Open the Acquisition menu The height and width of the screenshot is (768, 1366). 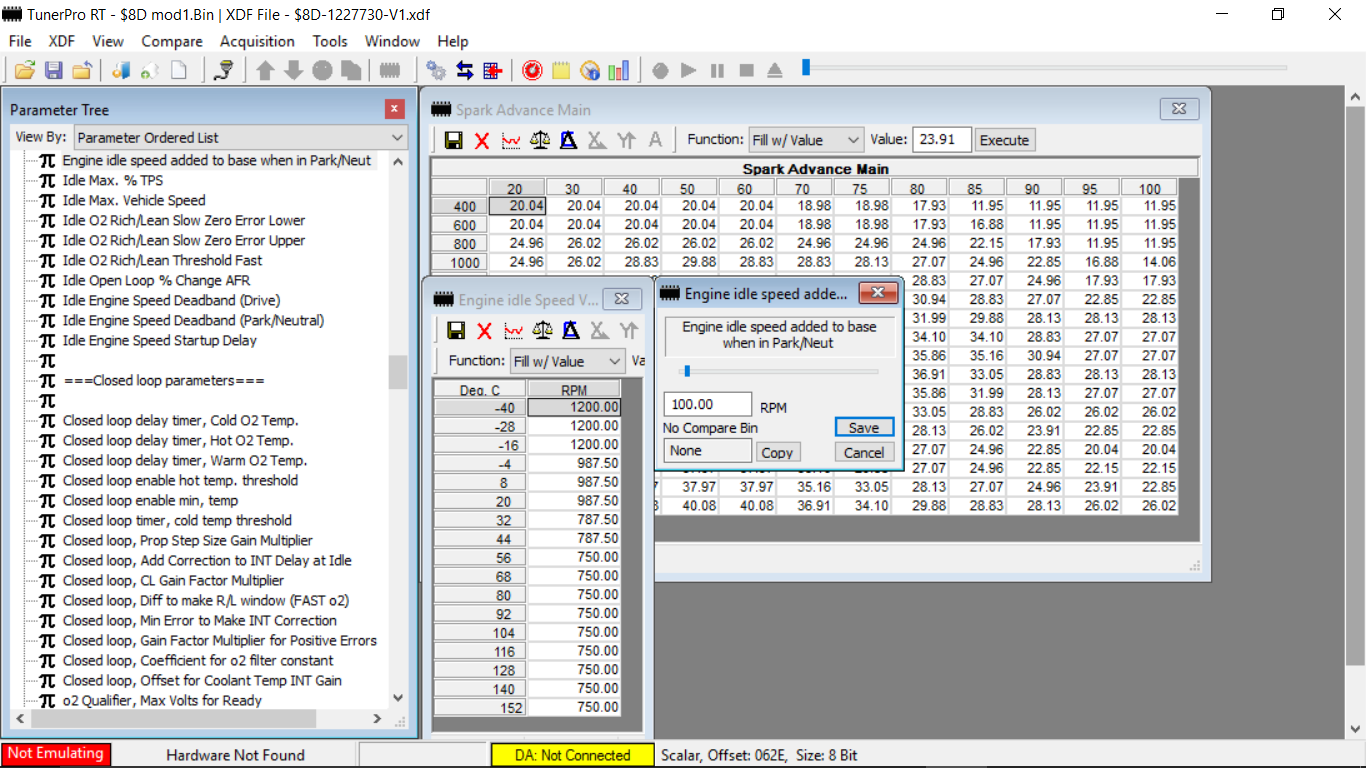click(x=257, y=41)
